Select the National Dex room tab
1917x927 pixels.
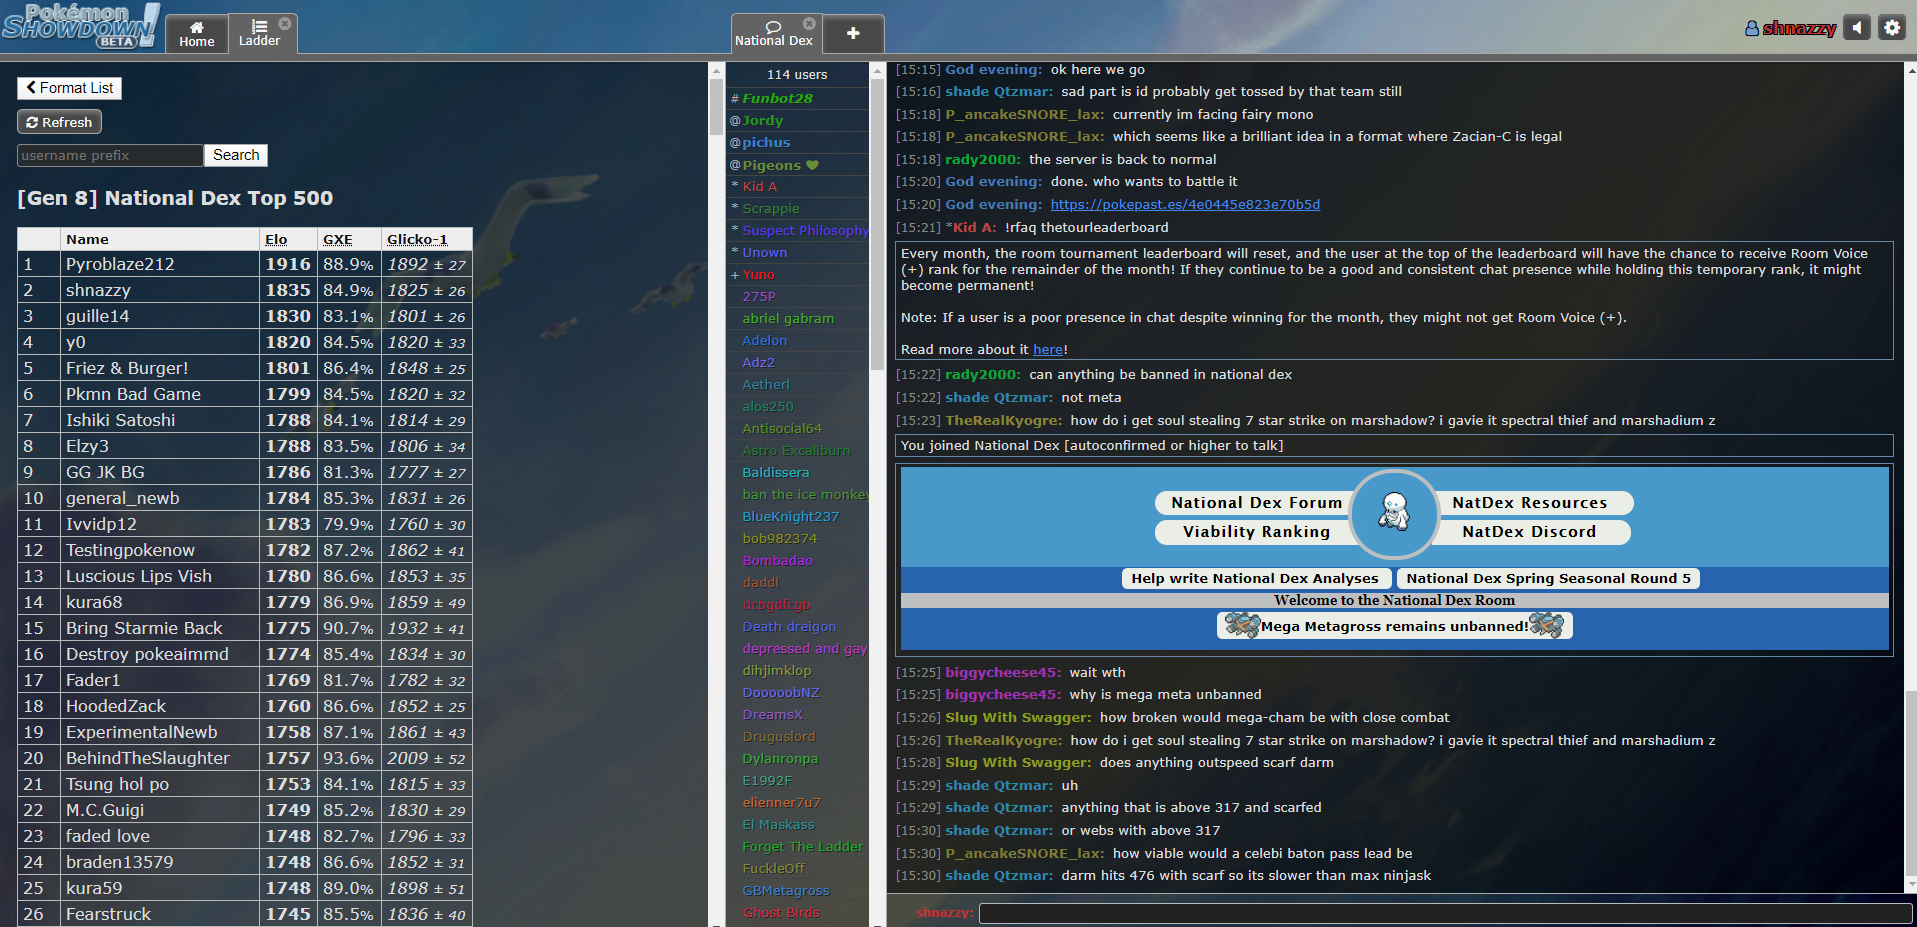(x=773, y=33)
